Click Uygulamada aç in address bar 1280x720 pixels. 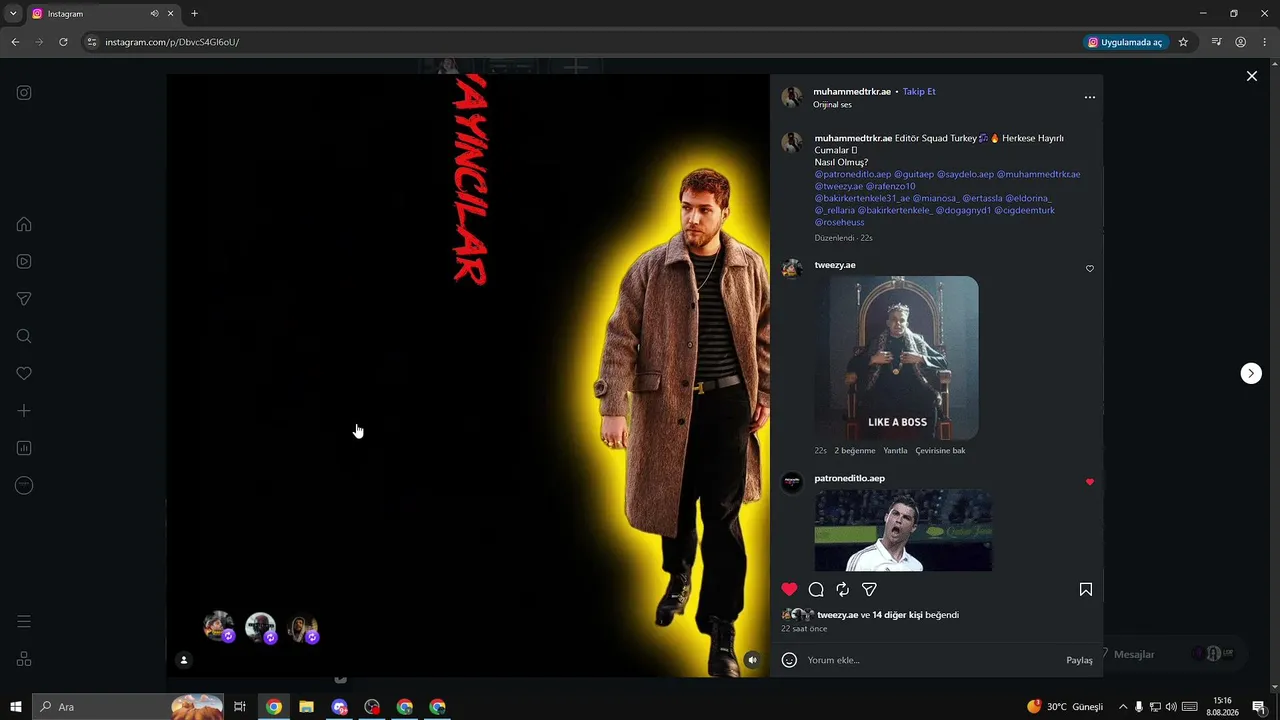(x=1125, y=42)
